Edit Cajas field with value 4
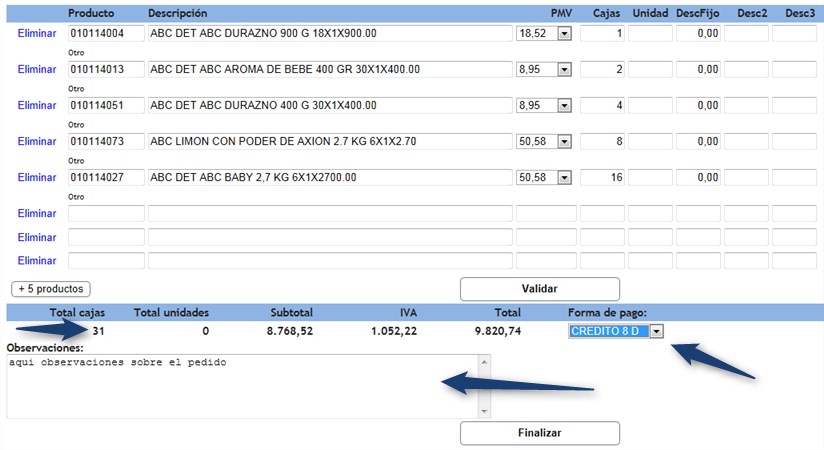Image resolution: width=824 pixels, height=450 pixels. tap(602, 105)
